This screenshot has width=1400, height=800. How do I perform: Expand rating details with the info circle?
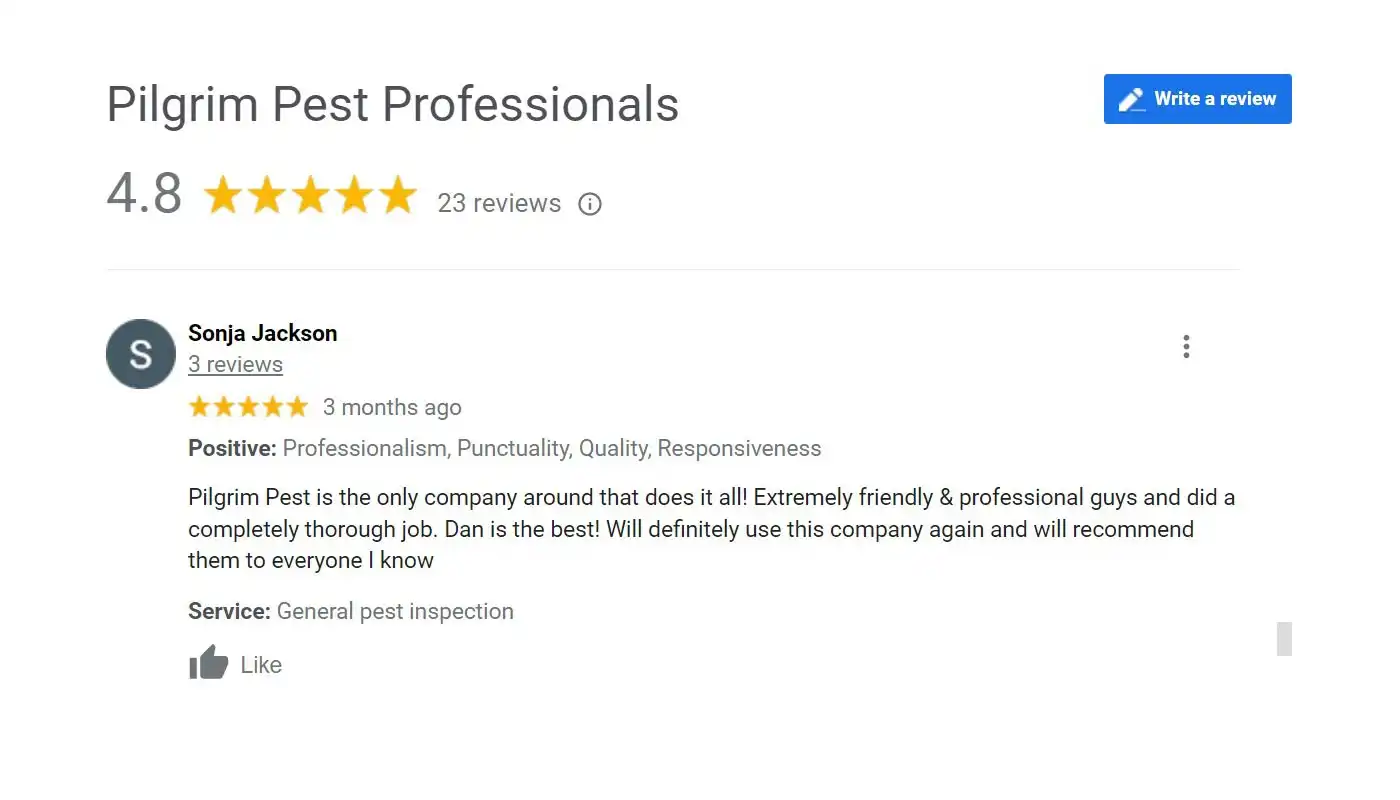[x=590, y=204]
